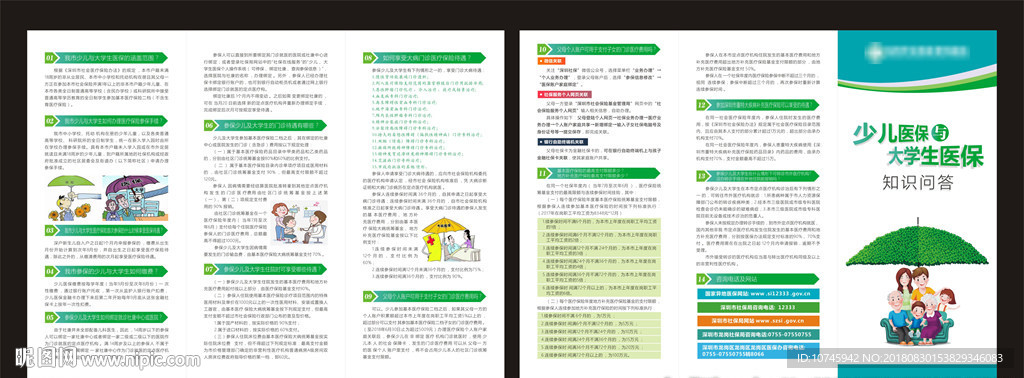Screen dimensions: 1024x378
Task: Click the 龙岗社保局咨询电话 0755-07550755 bar
Action: click(x=757, y=334)
